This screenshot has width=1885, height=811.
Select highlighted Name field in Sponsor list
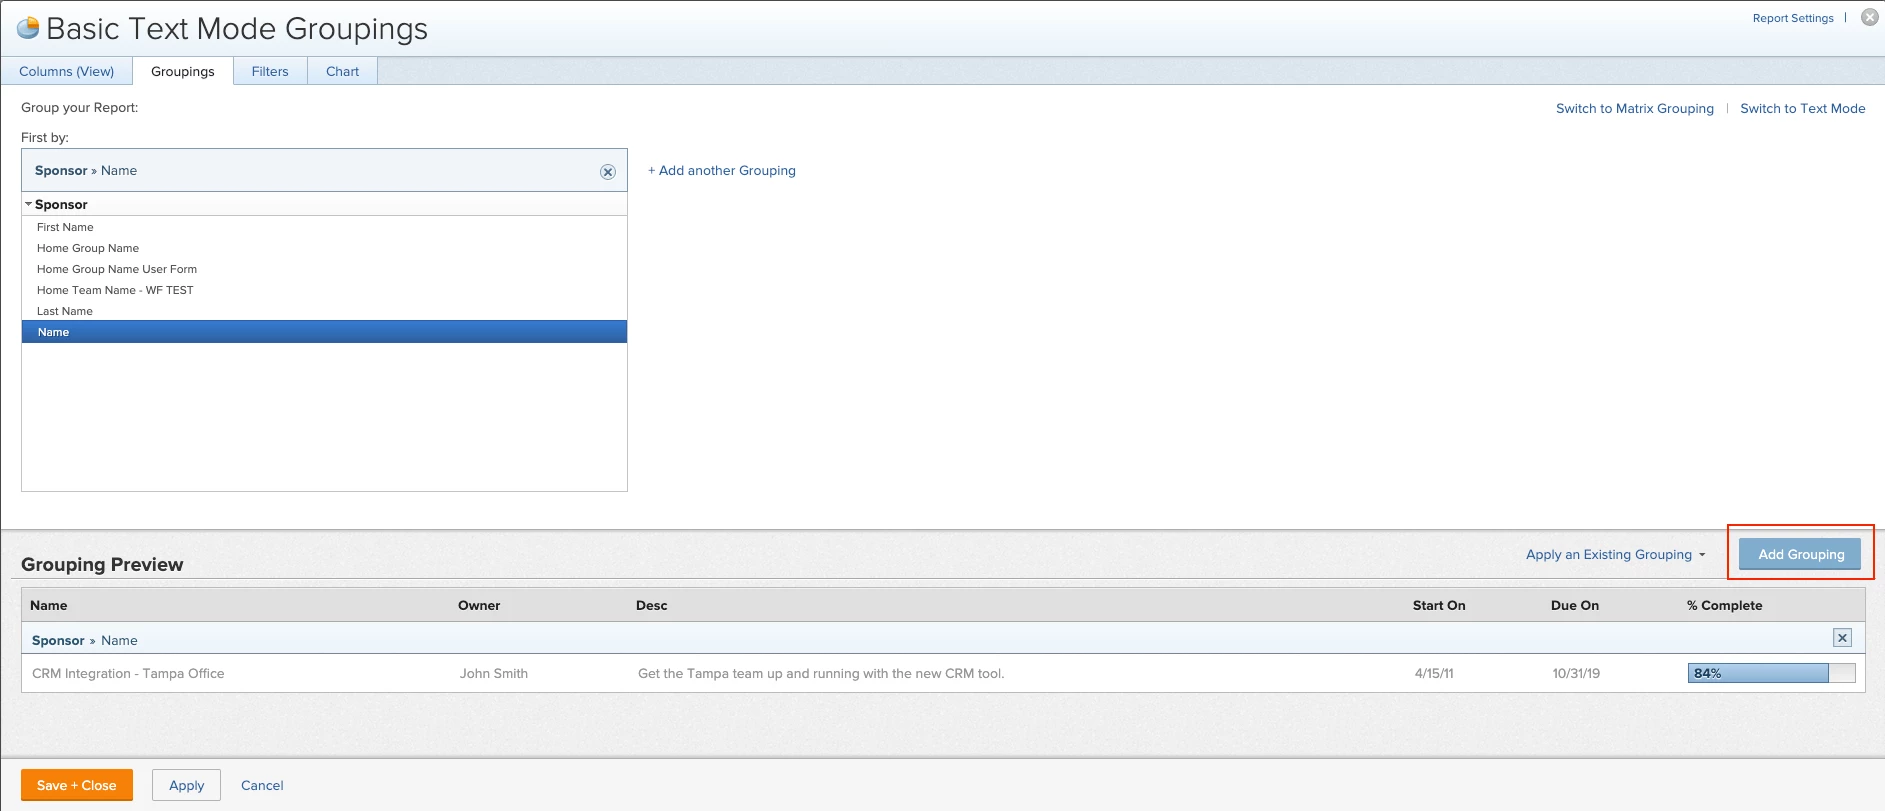(324, 332)
